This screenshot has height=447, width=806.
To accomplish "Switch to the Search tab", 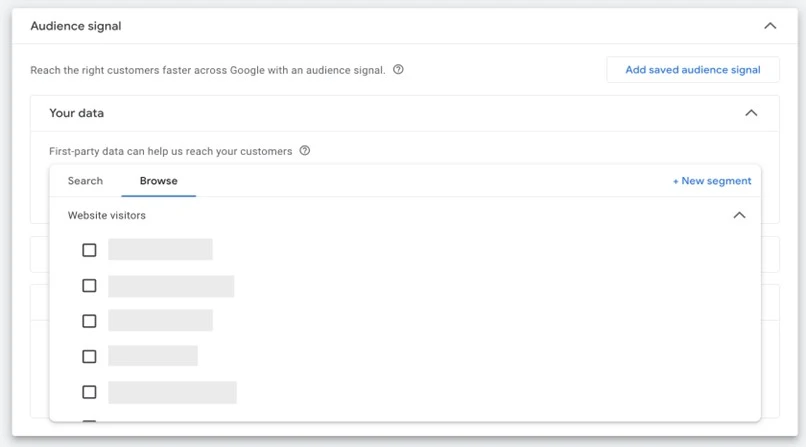I will (85, 181).
